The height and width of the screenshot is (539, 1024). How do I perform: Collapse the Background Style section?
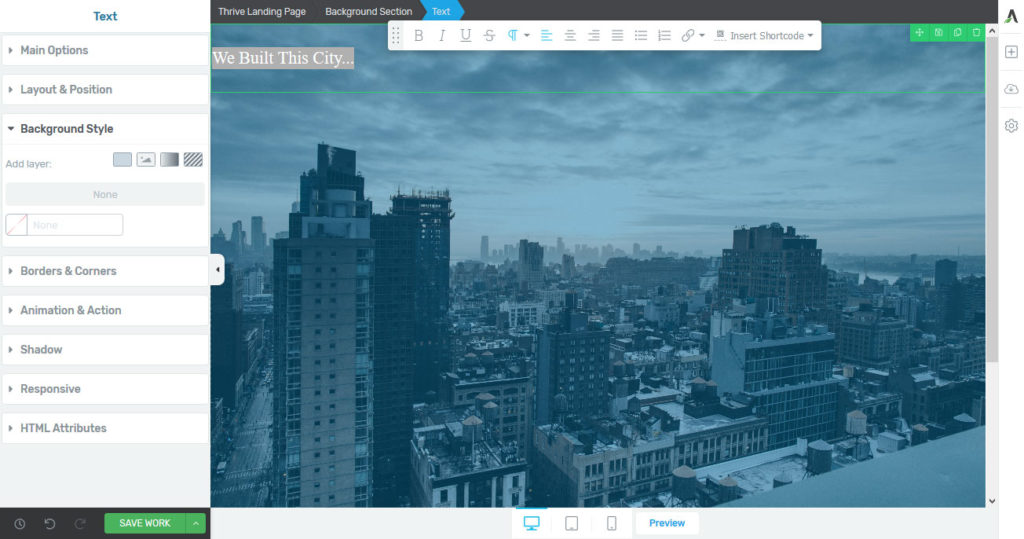(x=105, y=129)
